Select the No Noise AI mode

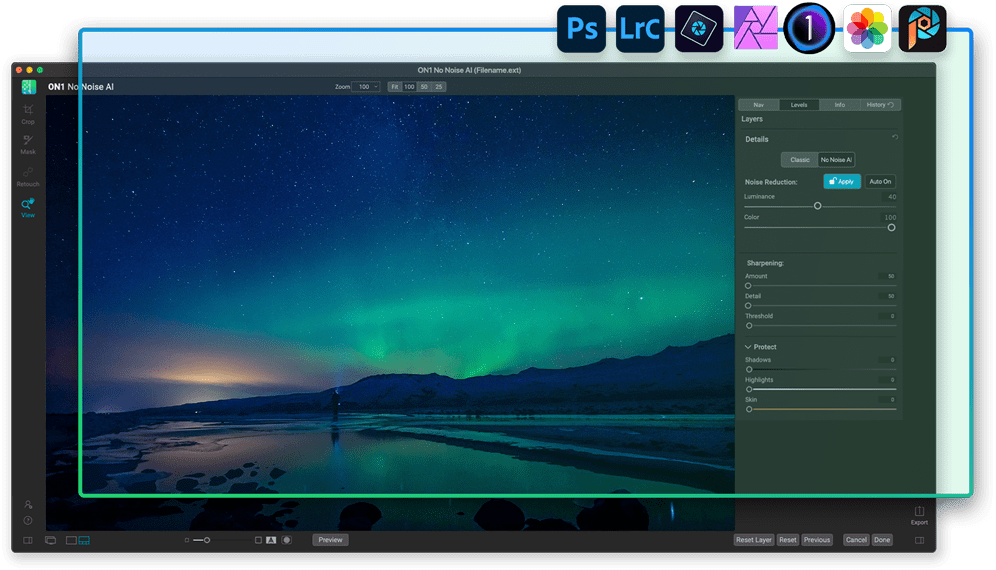click(x=837, y=160)
